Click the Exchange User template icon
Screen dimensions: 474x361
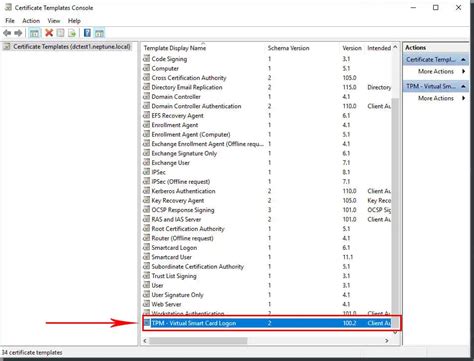[146, 162]
